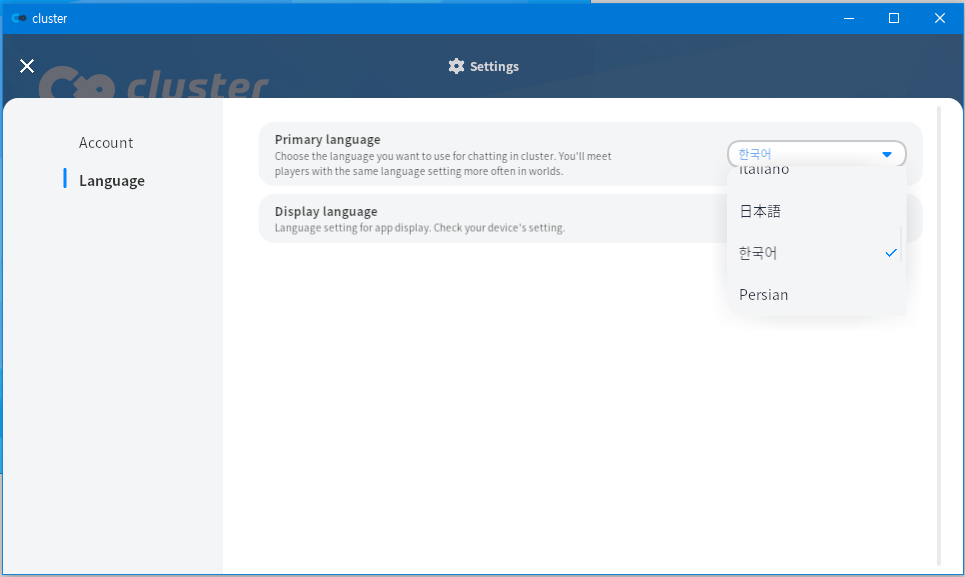Choose Italiano from the language list

(x=816, y=172)
